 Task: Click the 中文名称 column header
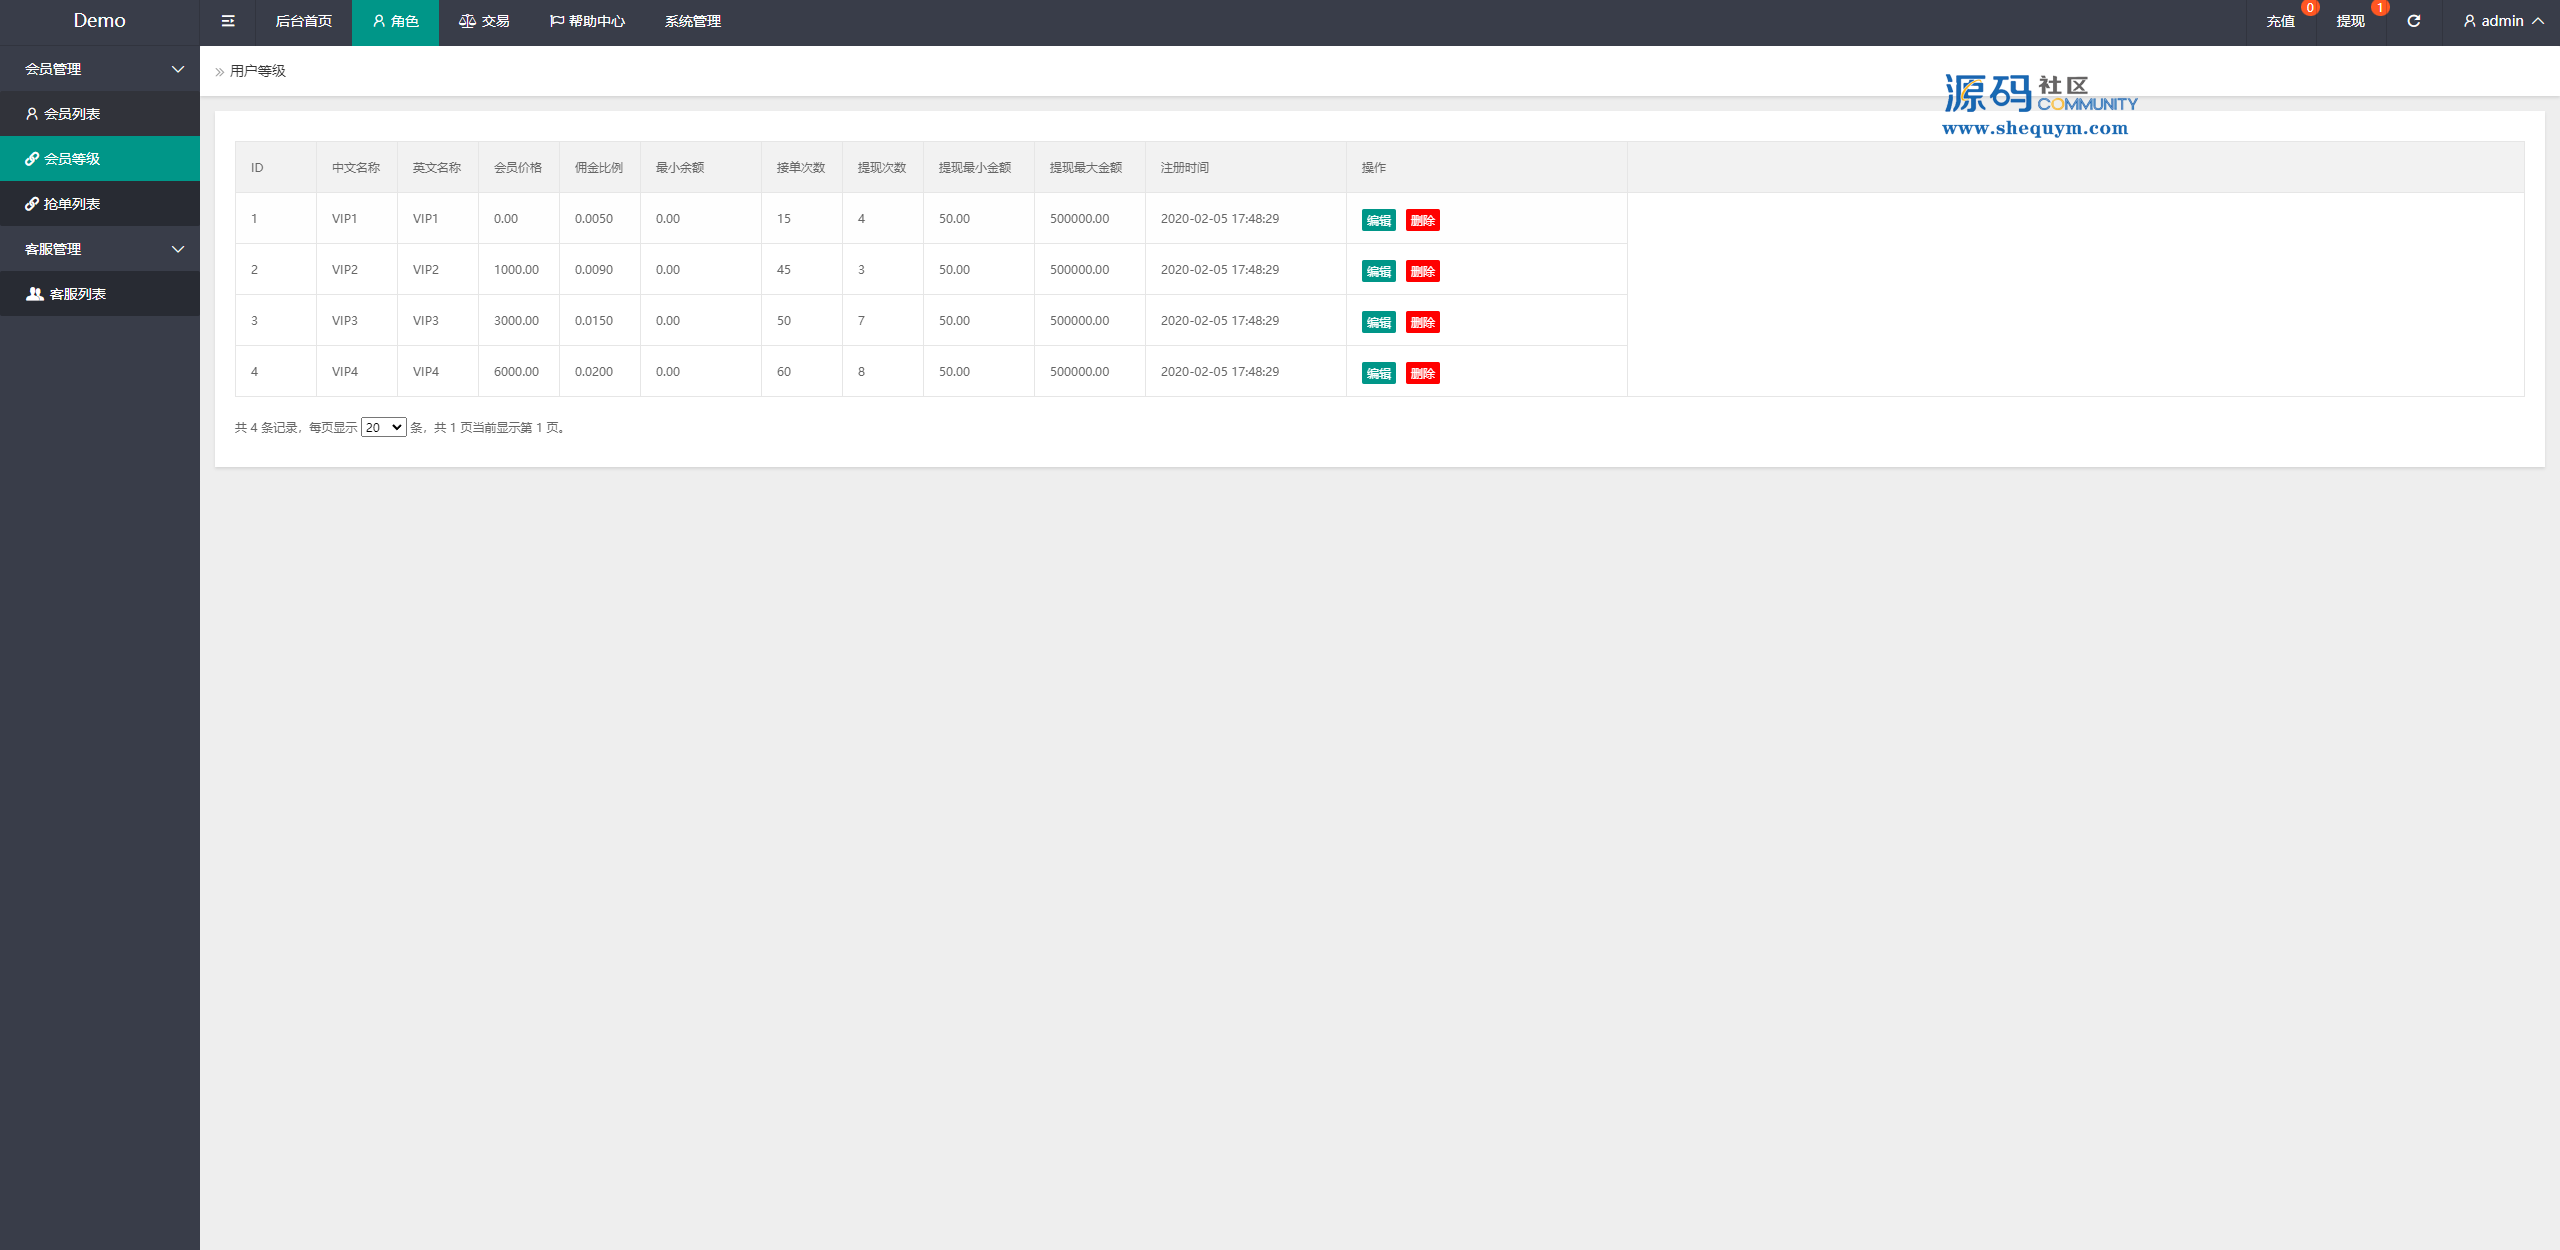point(356,167)
